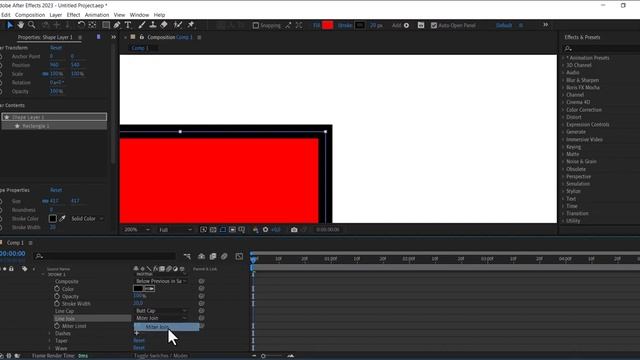640x360 pixels.
Task: Click the frame blending icon in timeline
Action: click(x=213, y=256)
